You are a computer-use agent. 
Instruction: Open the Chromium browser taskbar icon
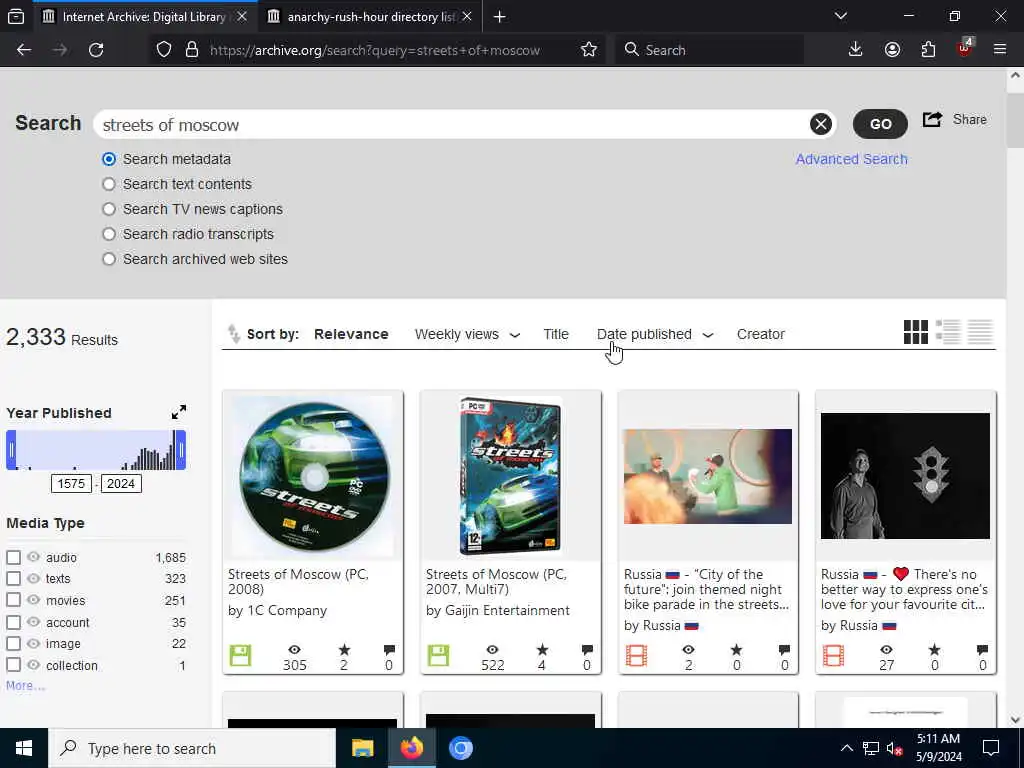(x=460, y=748)
